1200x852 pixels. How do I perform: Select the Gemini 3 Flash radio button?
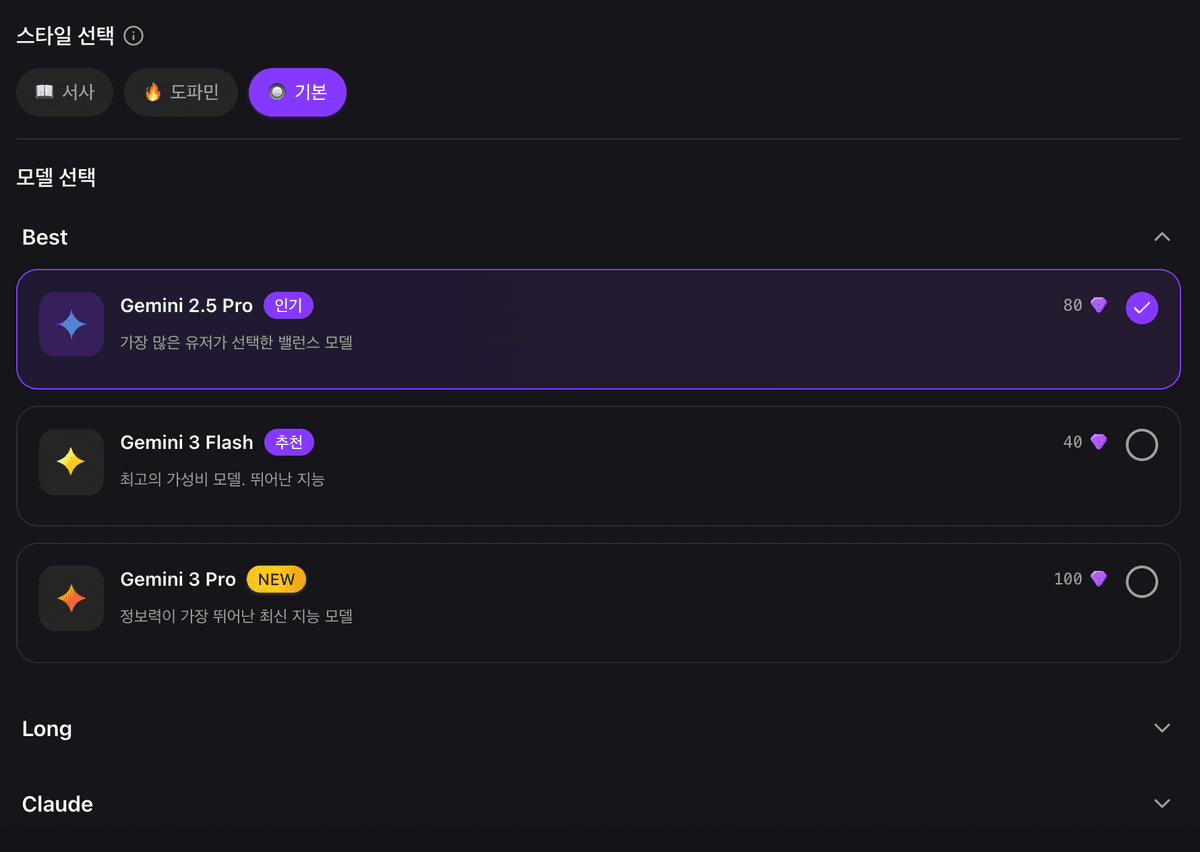click(1142, 445)
